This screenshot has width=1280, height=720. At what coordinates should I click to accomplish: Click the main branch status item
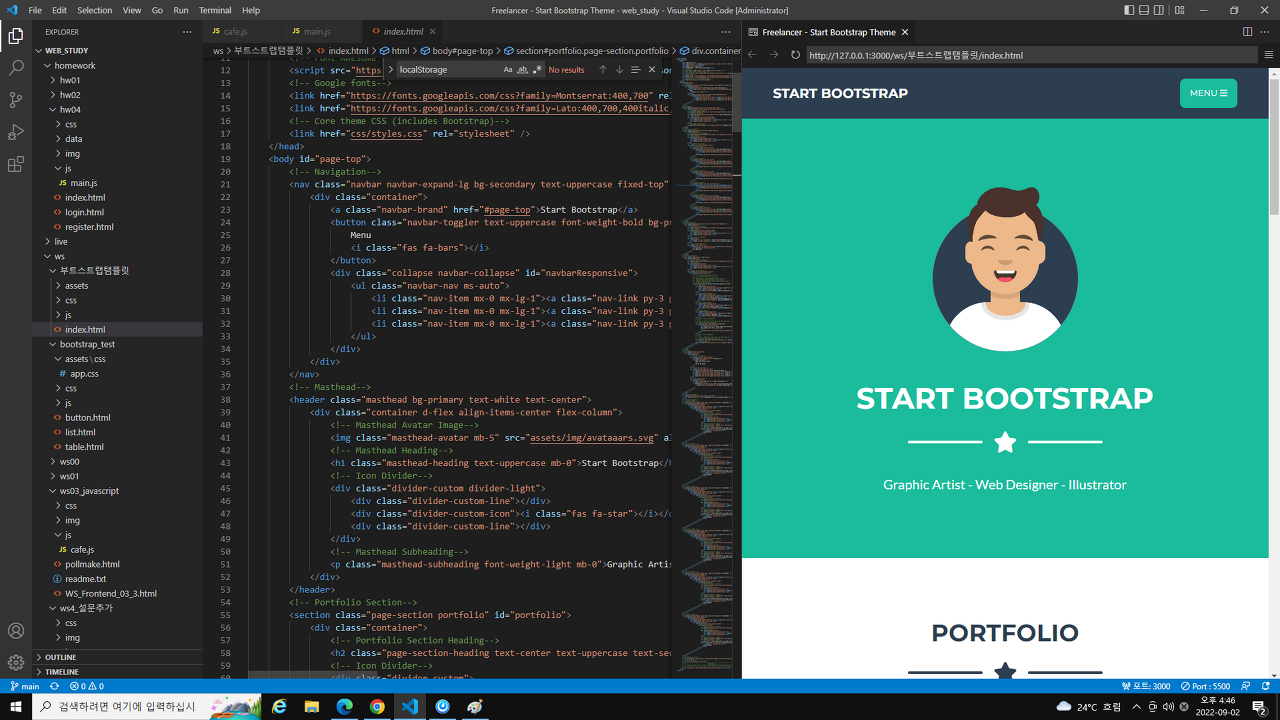coord(25,686)
